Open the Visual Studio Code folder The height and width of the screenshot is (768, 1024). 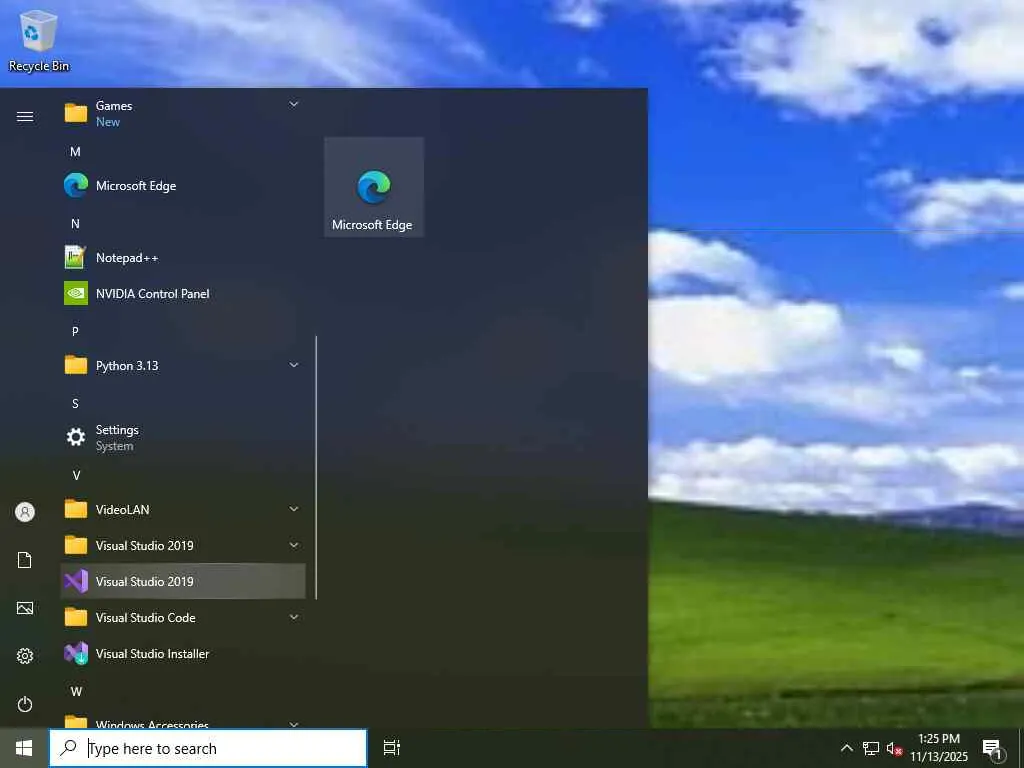pyautogui.click(x=182, y=616)
